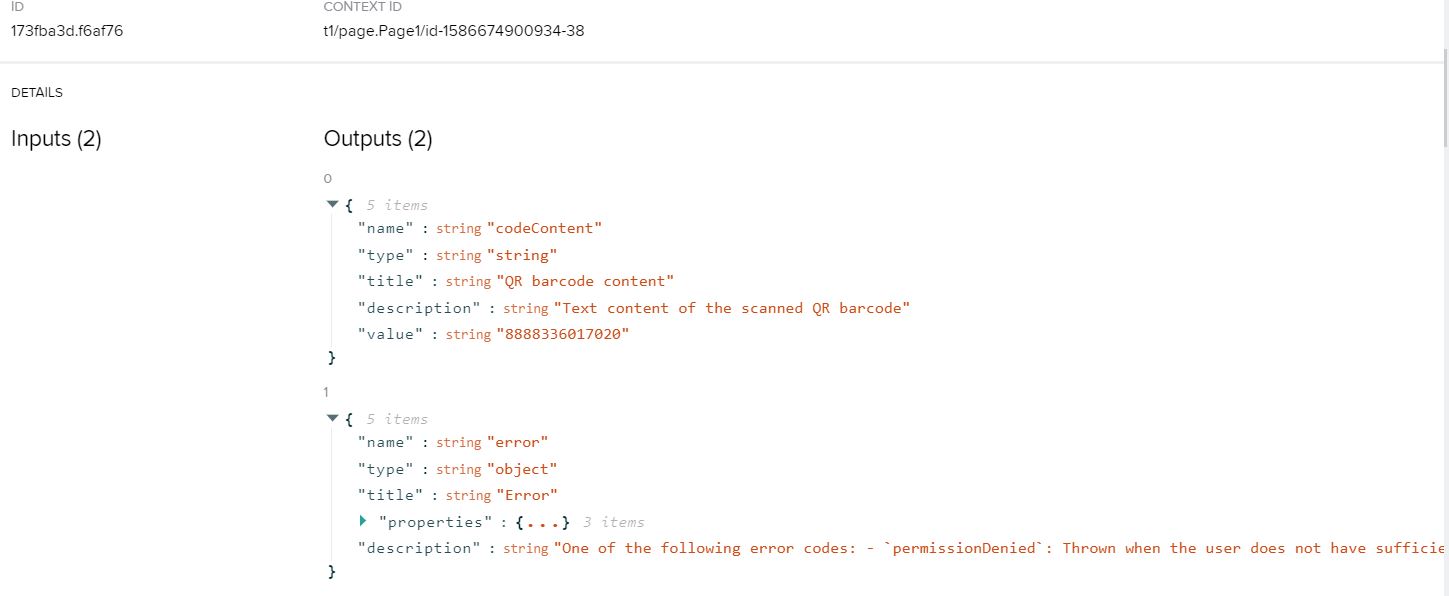
Task: Click the value "8888336017020"
Action: [563, 334]
